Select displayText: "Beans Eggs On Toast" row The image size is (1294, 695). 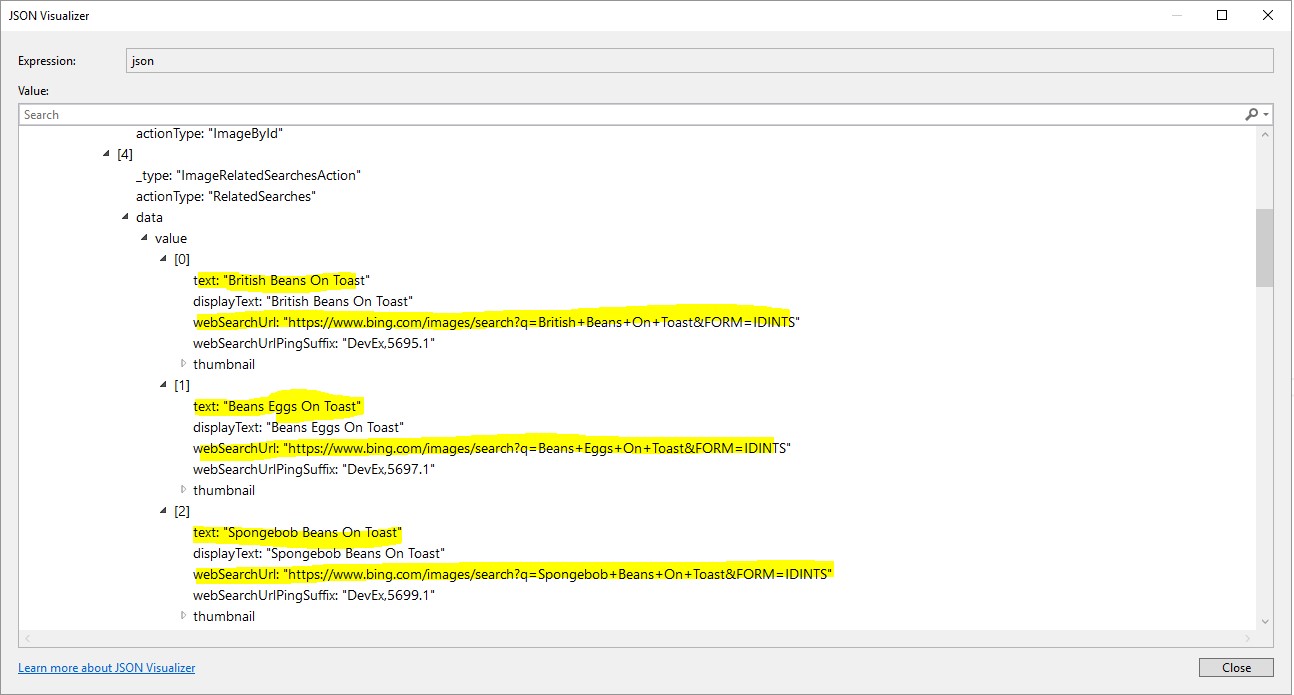click(299, 427)
